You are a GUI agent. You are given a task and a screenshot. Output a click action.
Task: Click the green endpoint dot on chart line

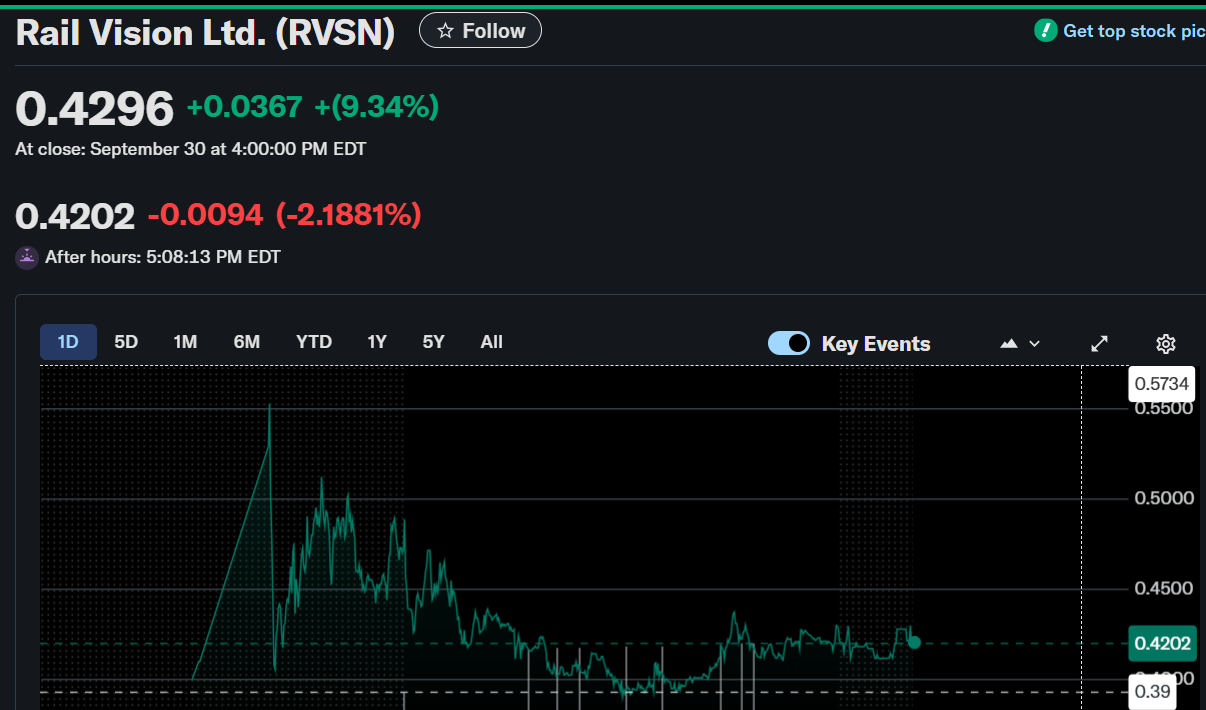(914, 642)
